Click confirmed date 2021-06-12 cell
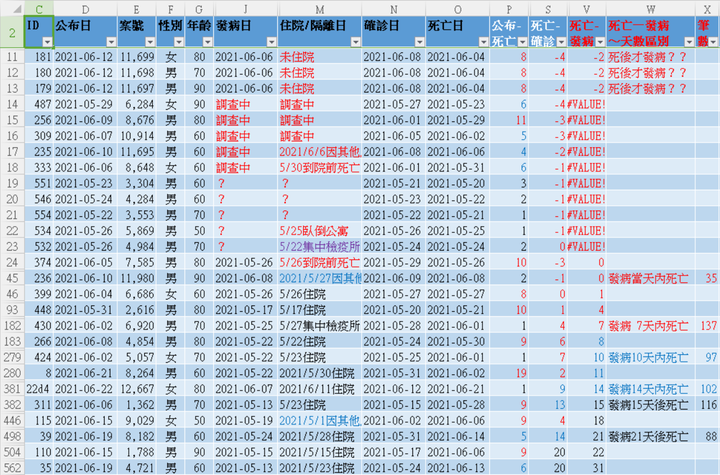Viewport: 720px width, 475px height. (394, 389)
